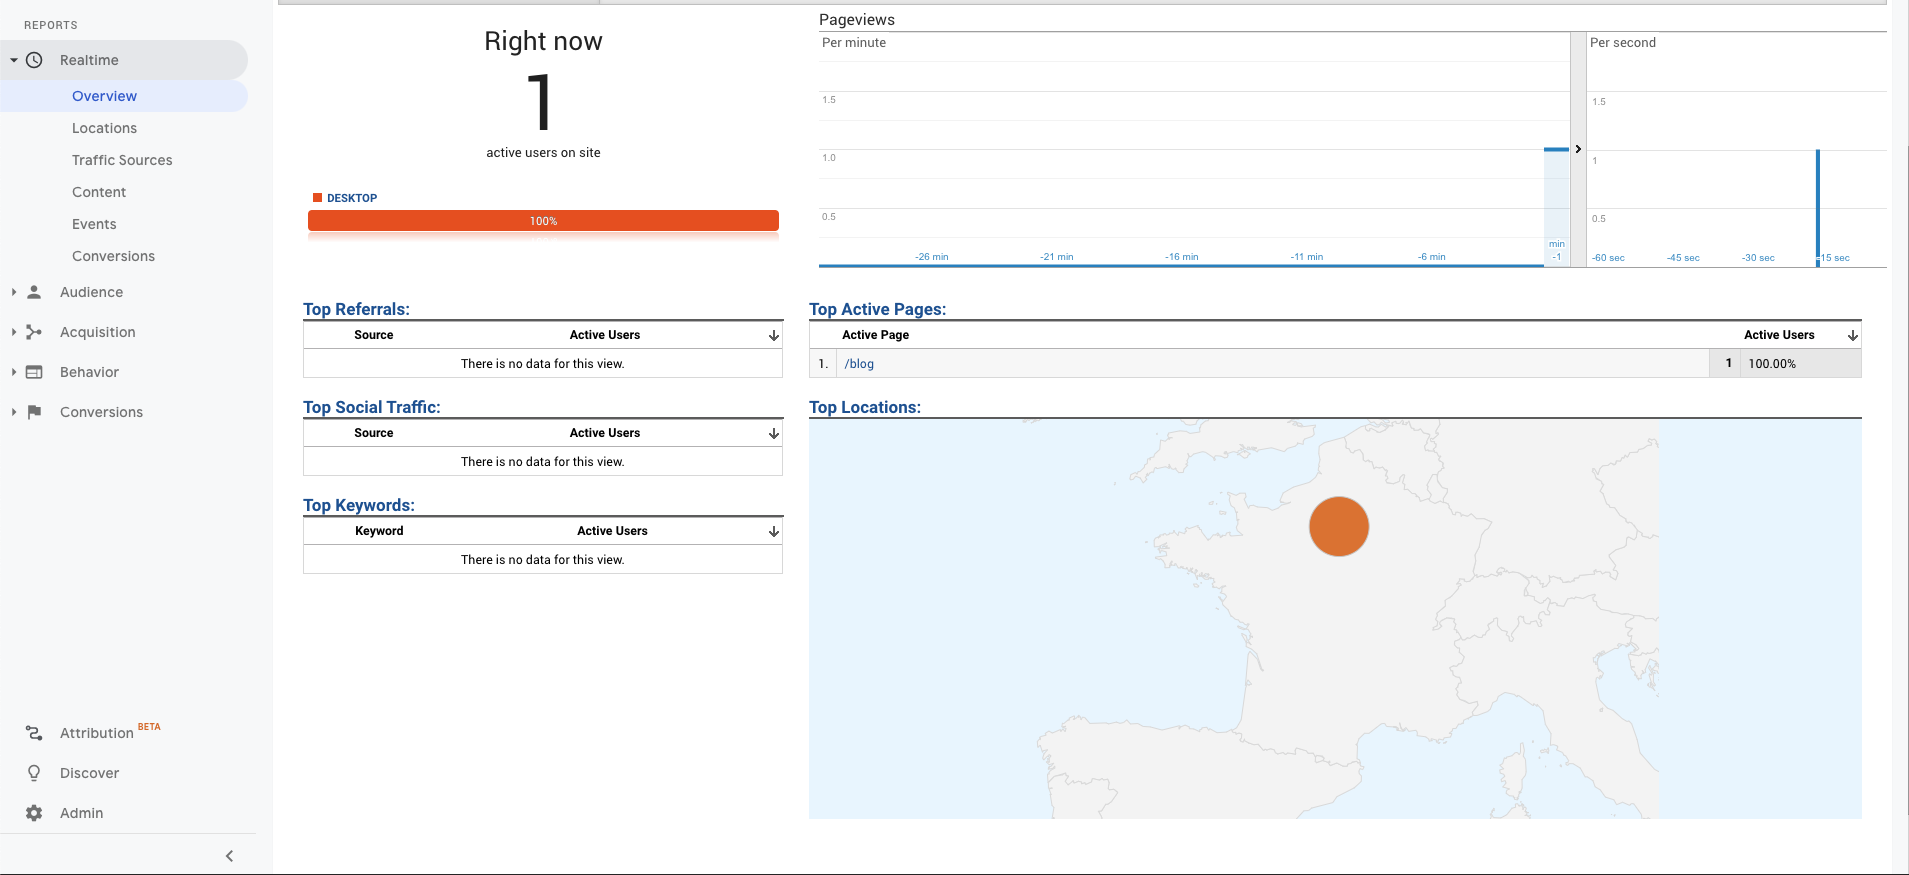The width and height of the screenshot is (1909, 875).
Task: Open the Traffic Sources report
Action: 122,160
